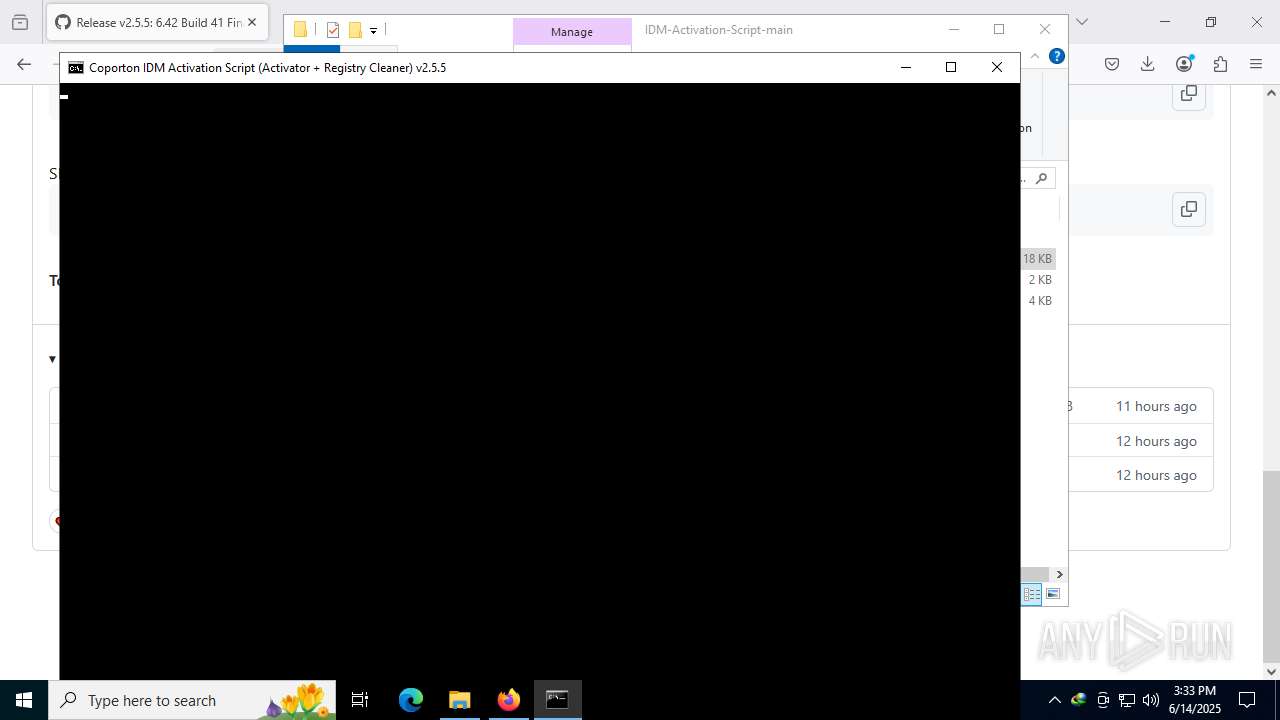Click the File Explorer search magnifier box
This screenshot has width=1280, height=720.
pyautogui.click(x=1040, y=178)
